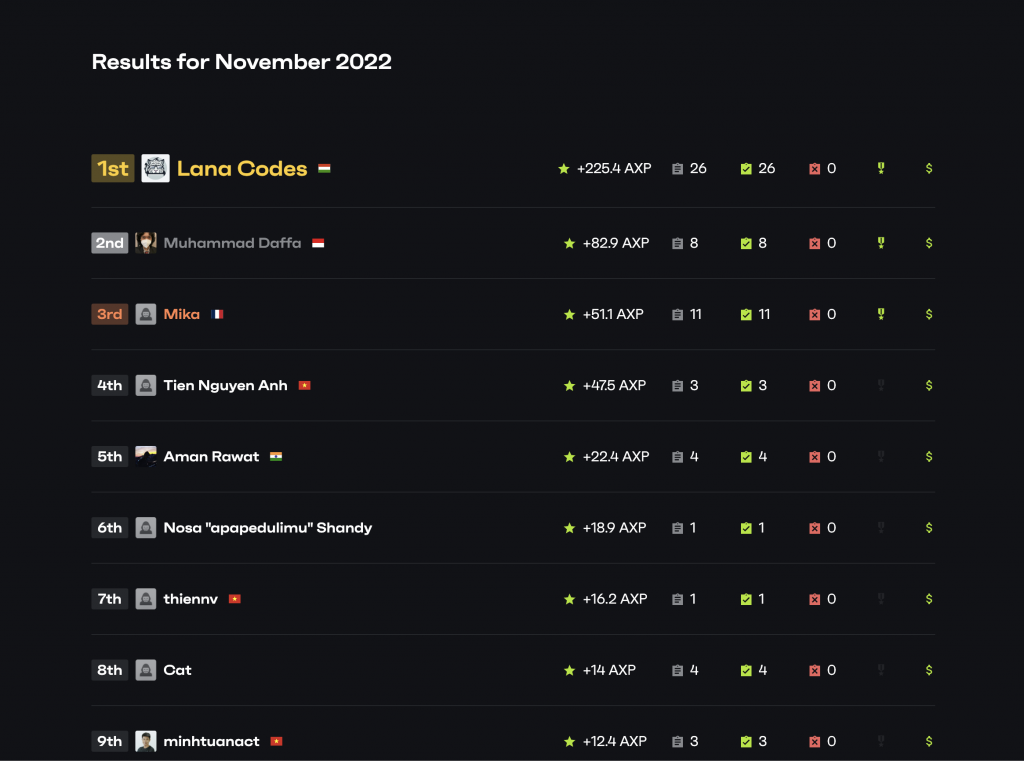Open minhtuanact's profile photo

click(x=146, y=741)
